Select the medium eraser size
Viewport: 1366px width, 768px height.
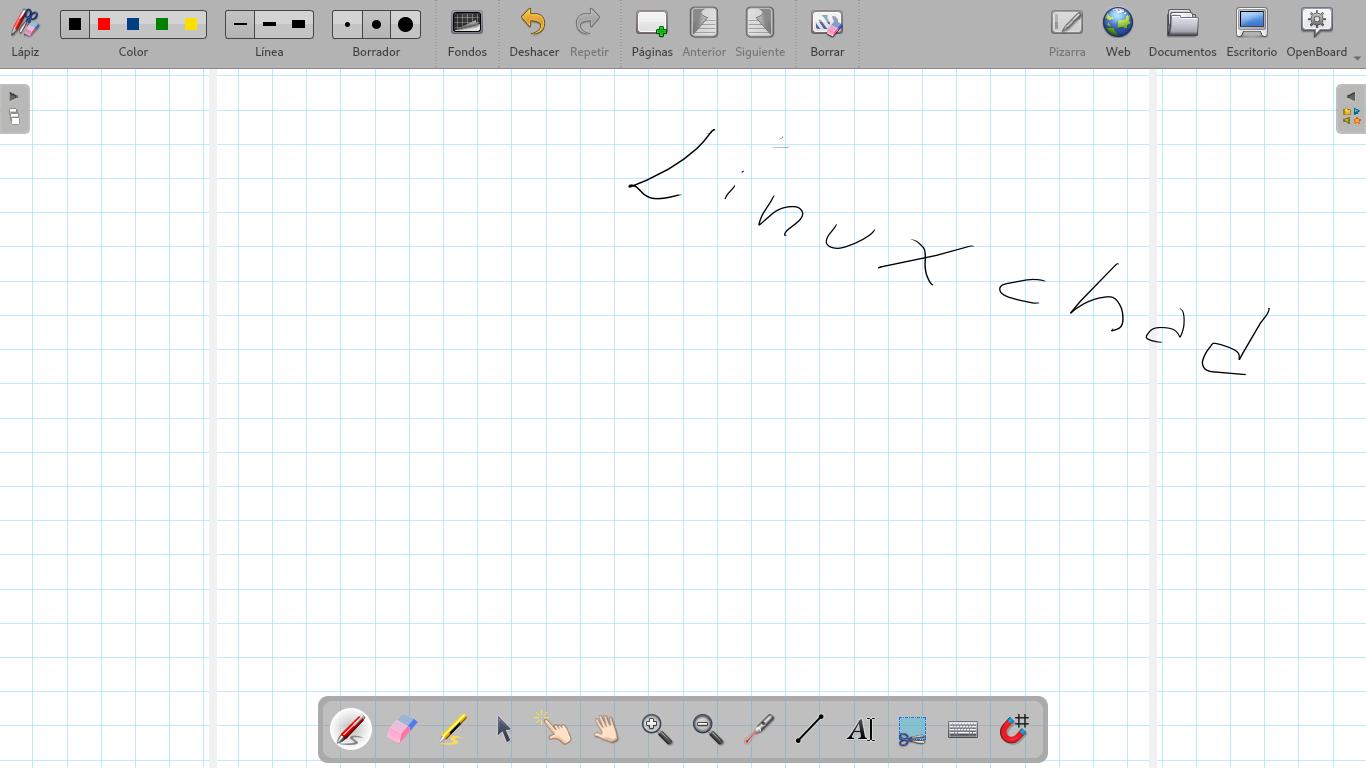tap(376, 24)
